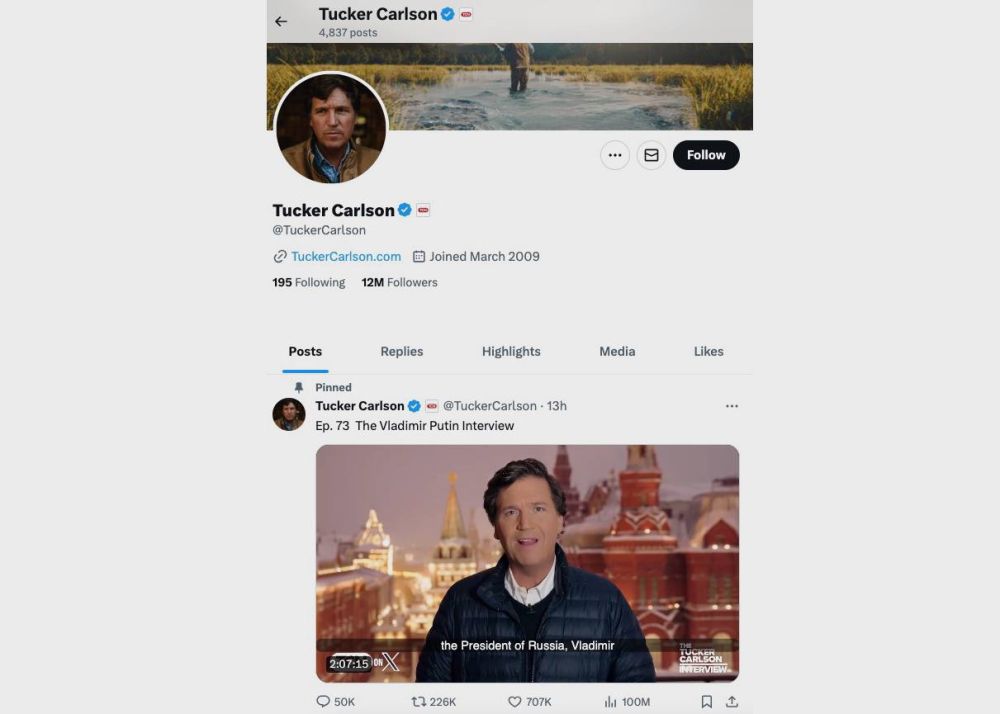1000x714 pixels.
Task: Bookmark the pinned post
Action: pos(706,702)
